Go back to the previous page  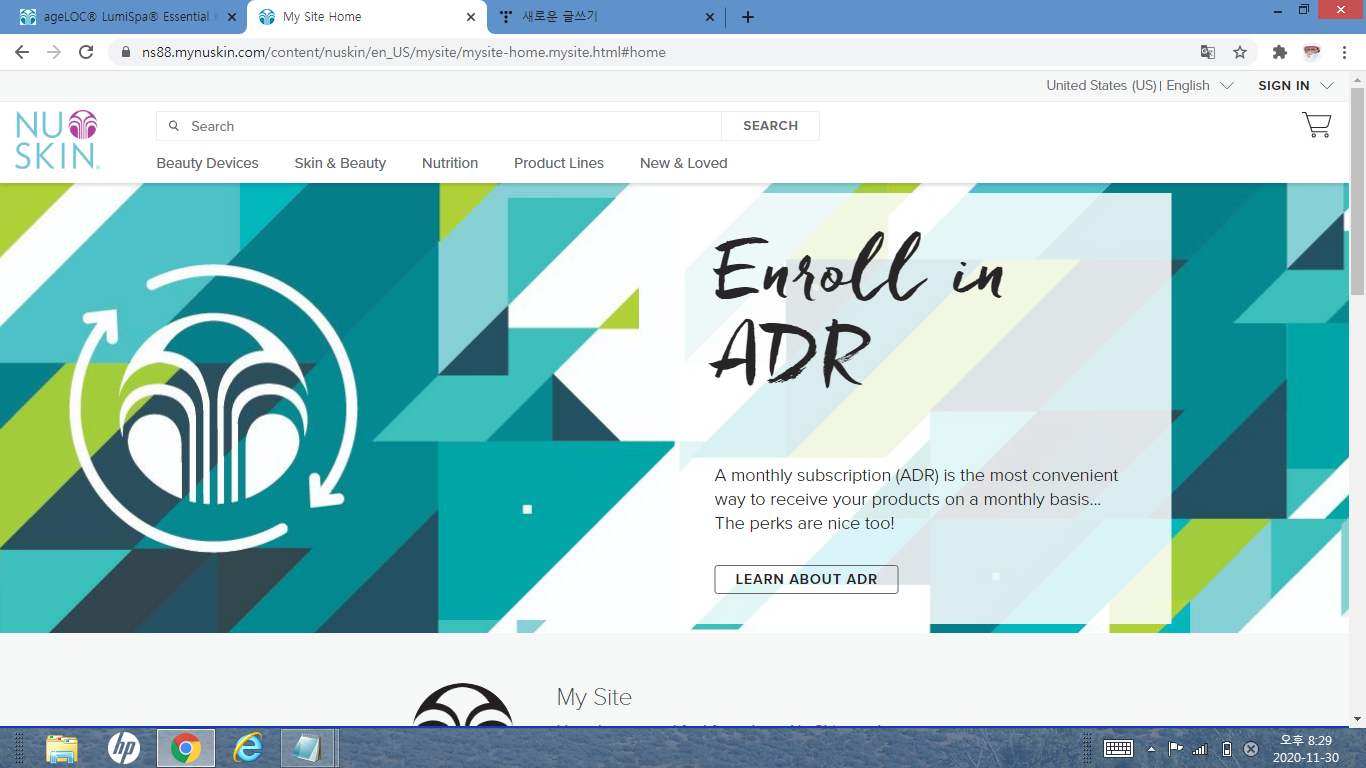pos(22,52)
